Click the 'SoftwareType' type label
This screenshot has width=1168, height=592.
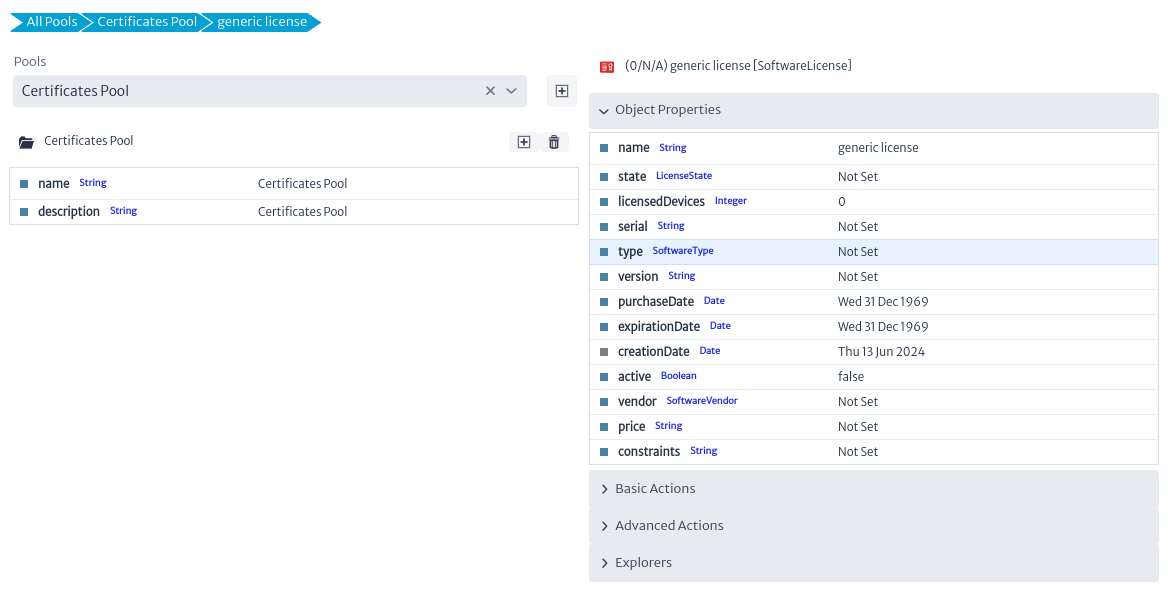click(683, 251)
